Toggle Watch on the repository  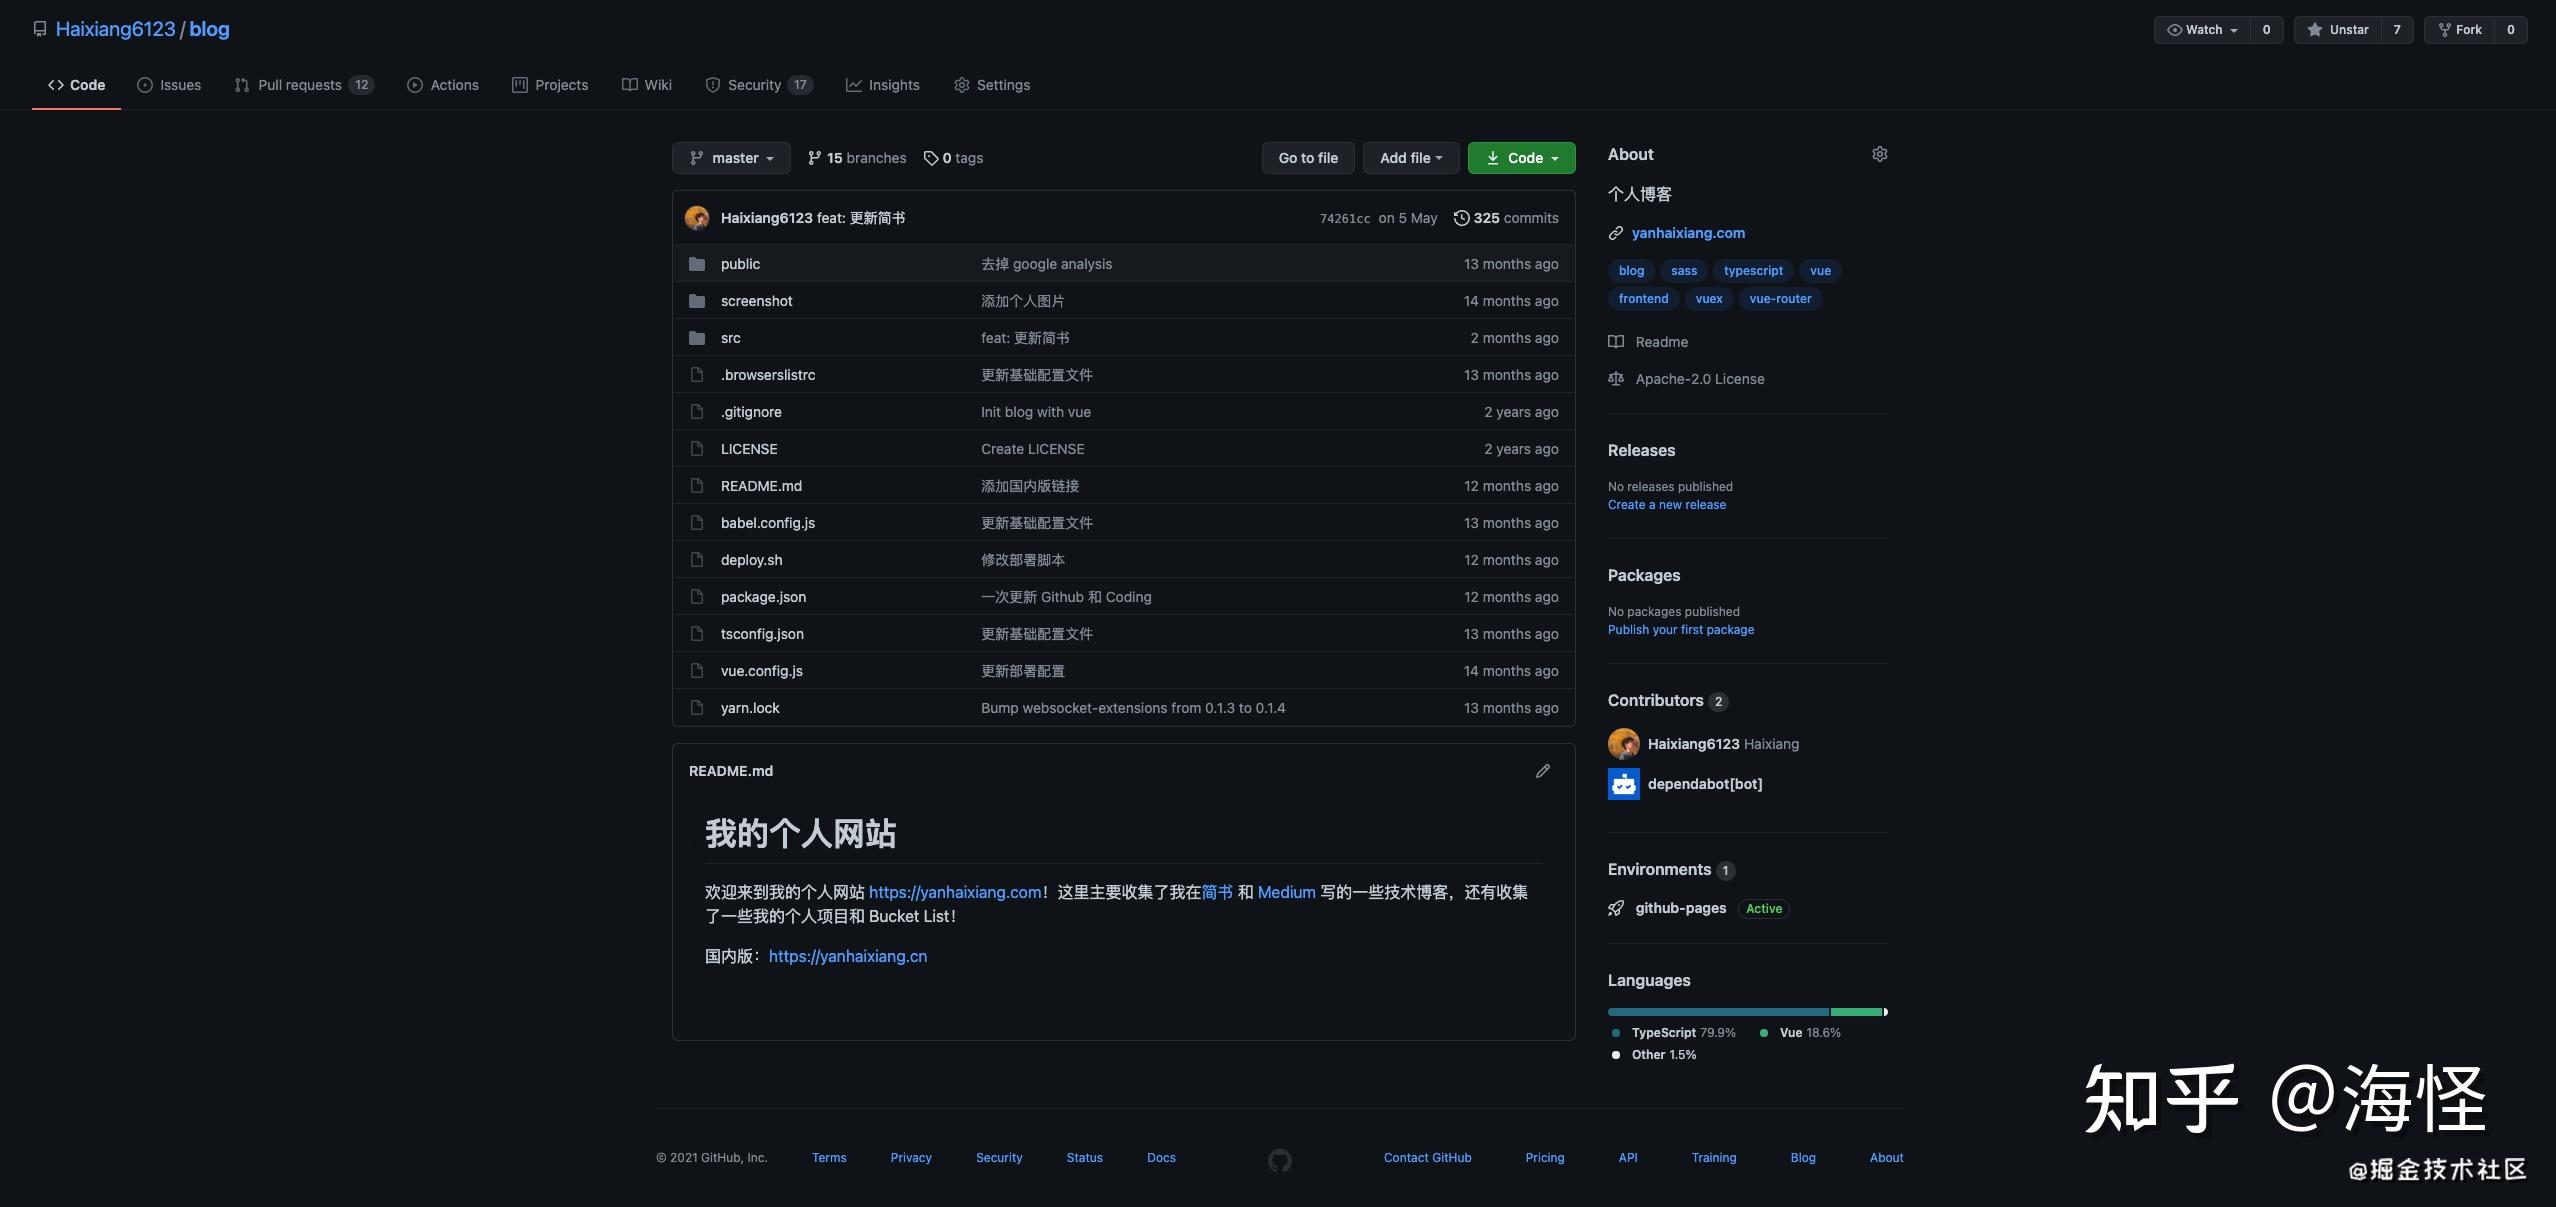tap(2201, 30)
